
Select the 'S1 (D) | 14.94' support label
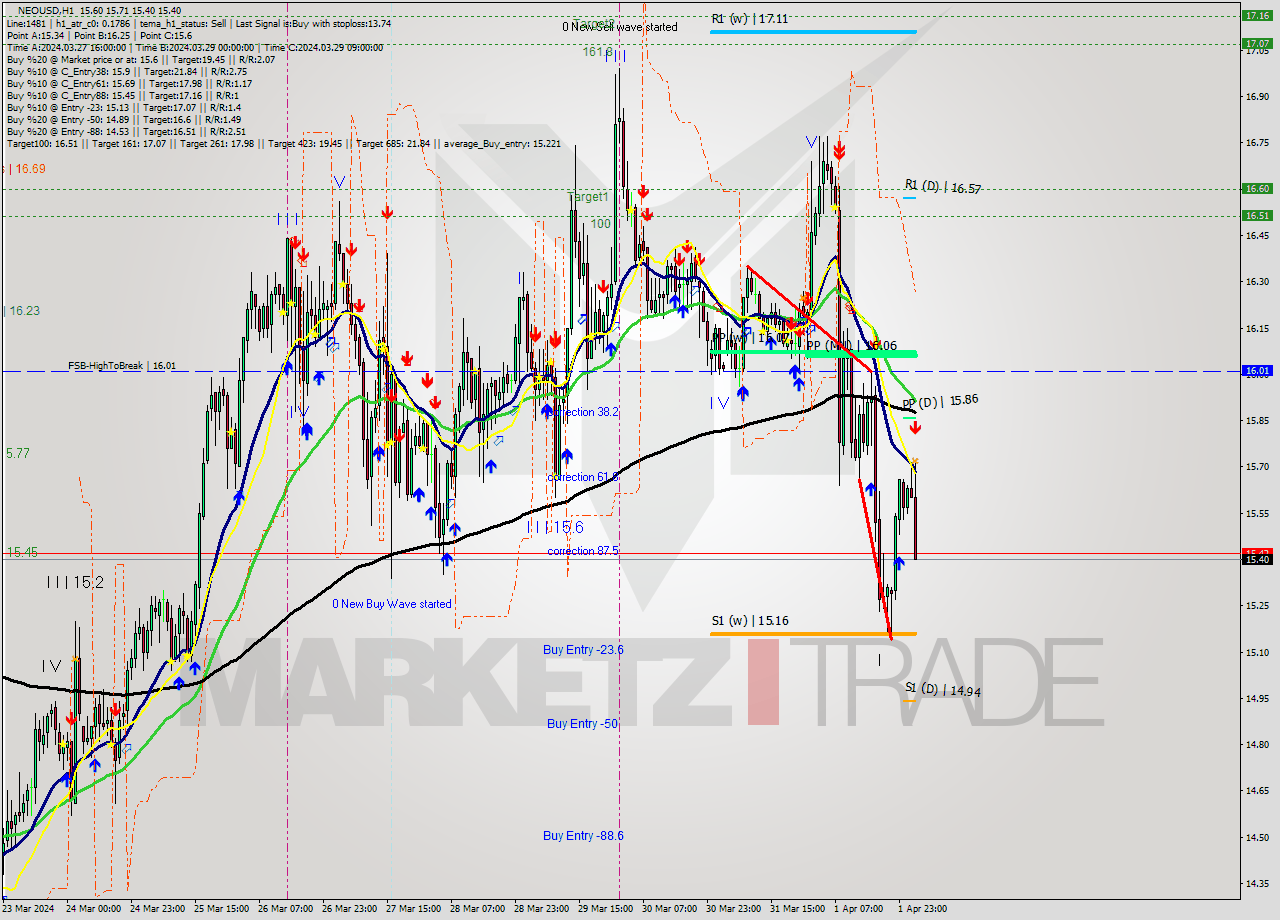pyautogui.click(x=943, y=689)
